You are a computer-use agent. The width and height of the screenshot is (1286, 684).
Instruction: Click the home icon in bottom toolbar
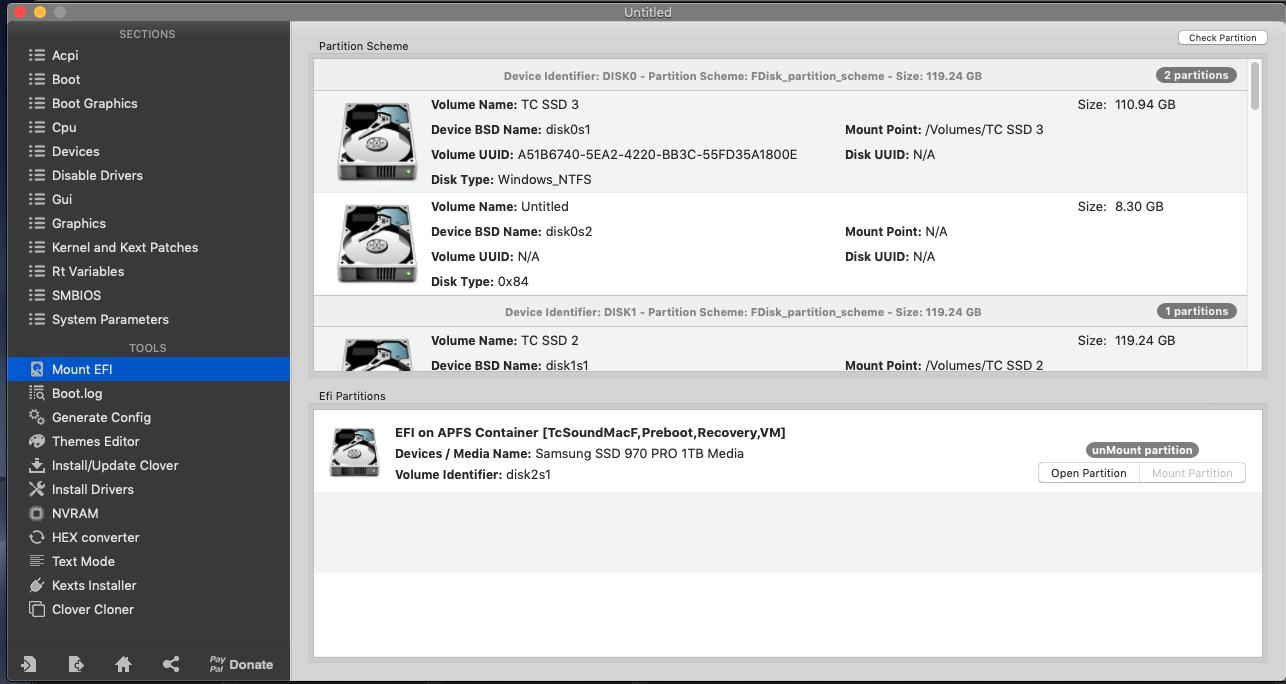123,664
